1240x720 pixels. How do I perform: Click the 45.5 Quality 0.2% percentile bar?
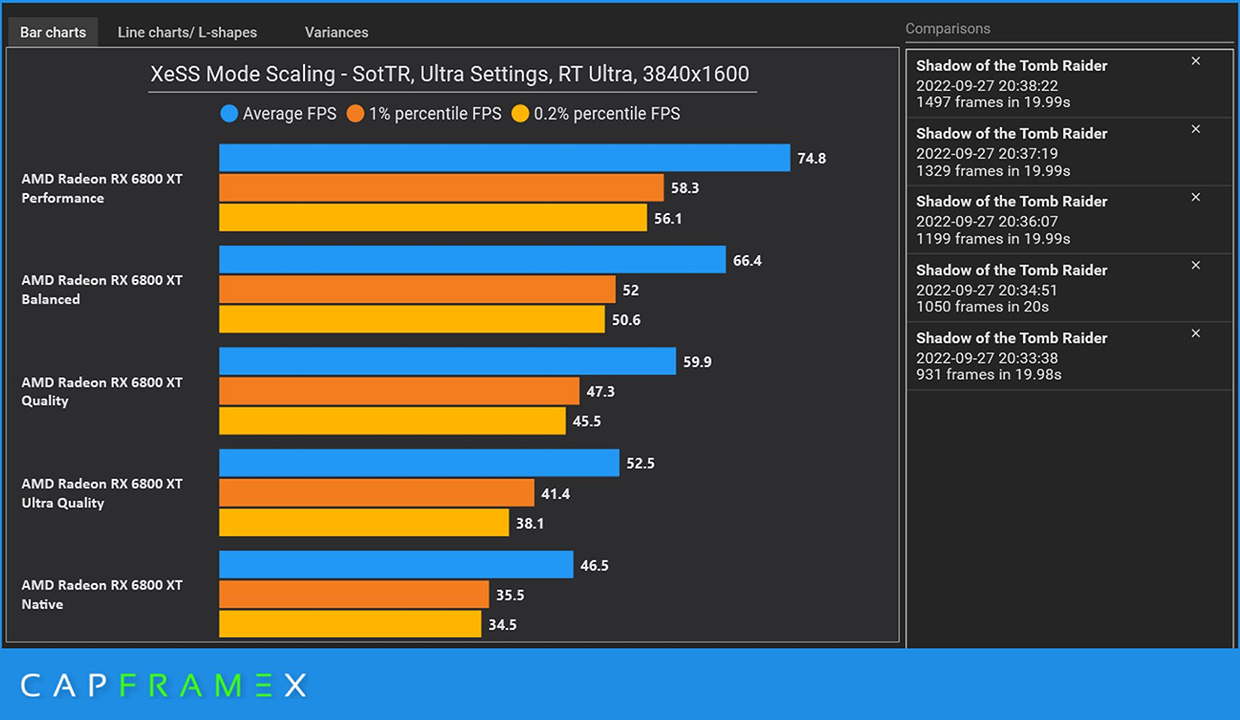point(393,421)
